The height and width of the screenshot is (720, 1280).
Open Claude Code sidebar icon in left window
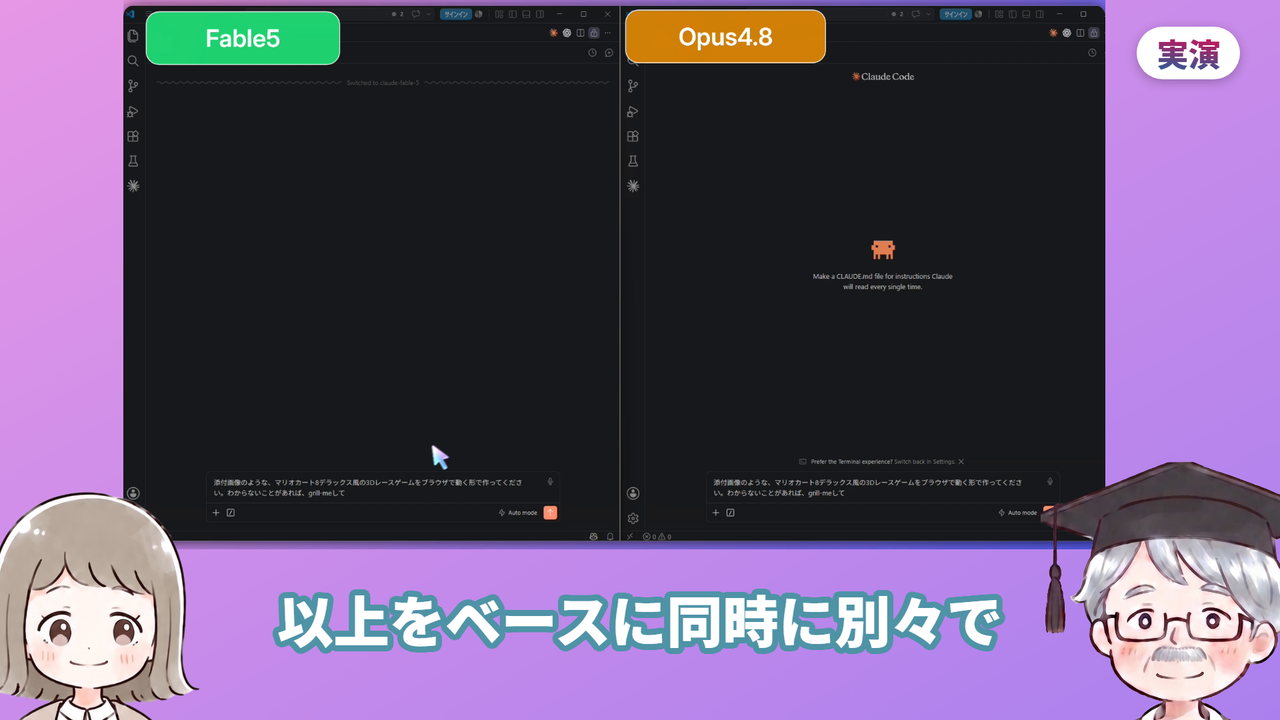pyautogui.click(x=133, y=186)
